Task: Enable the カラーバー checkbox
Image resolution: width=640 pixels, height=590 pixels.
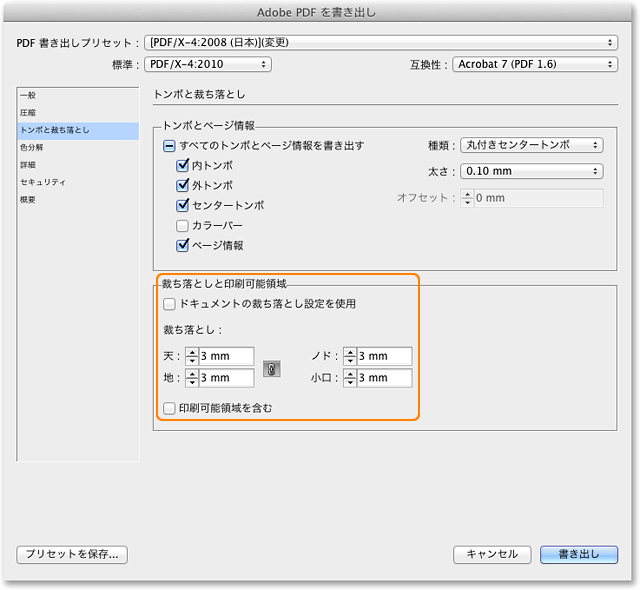Action: click(x=183, y=225)
